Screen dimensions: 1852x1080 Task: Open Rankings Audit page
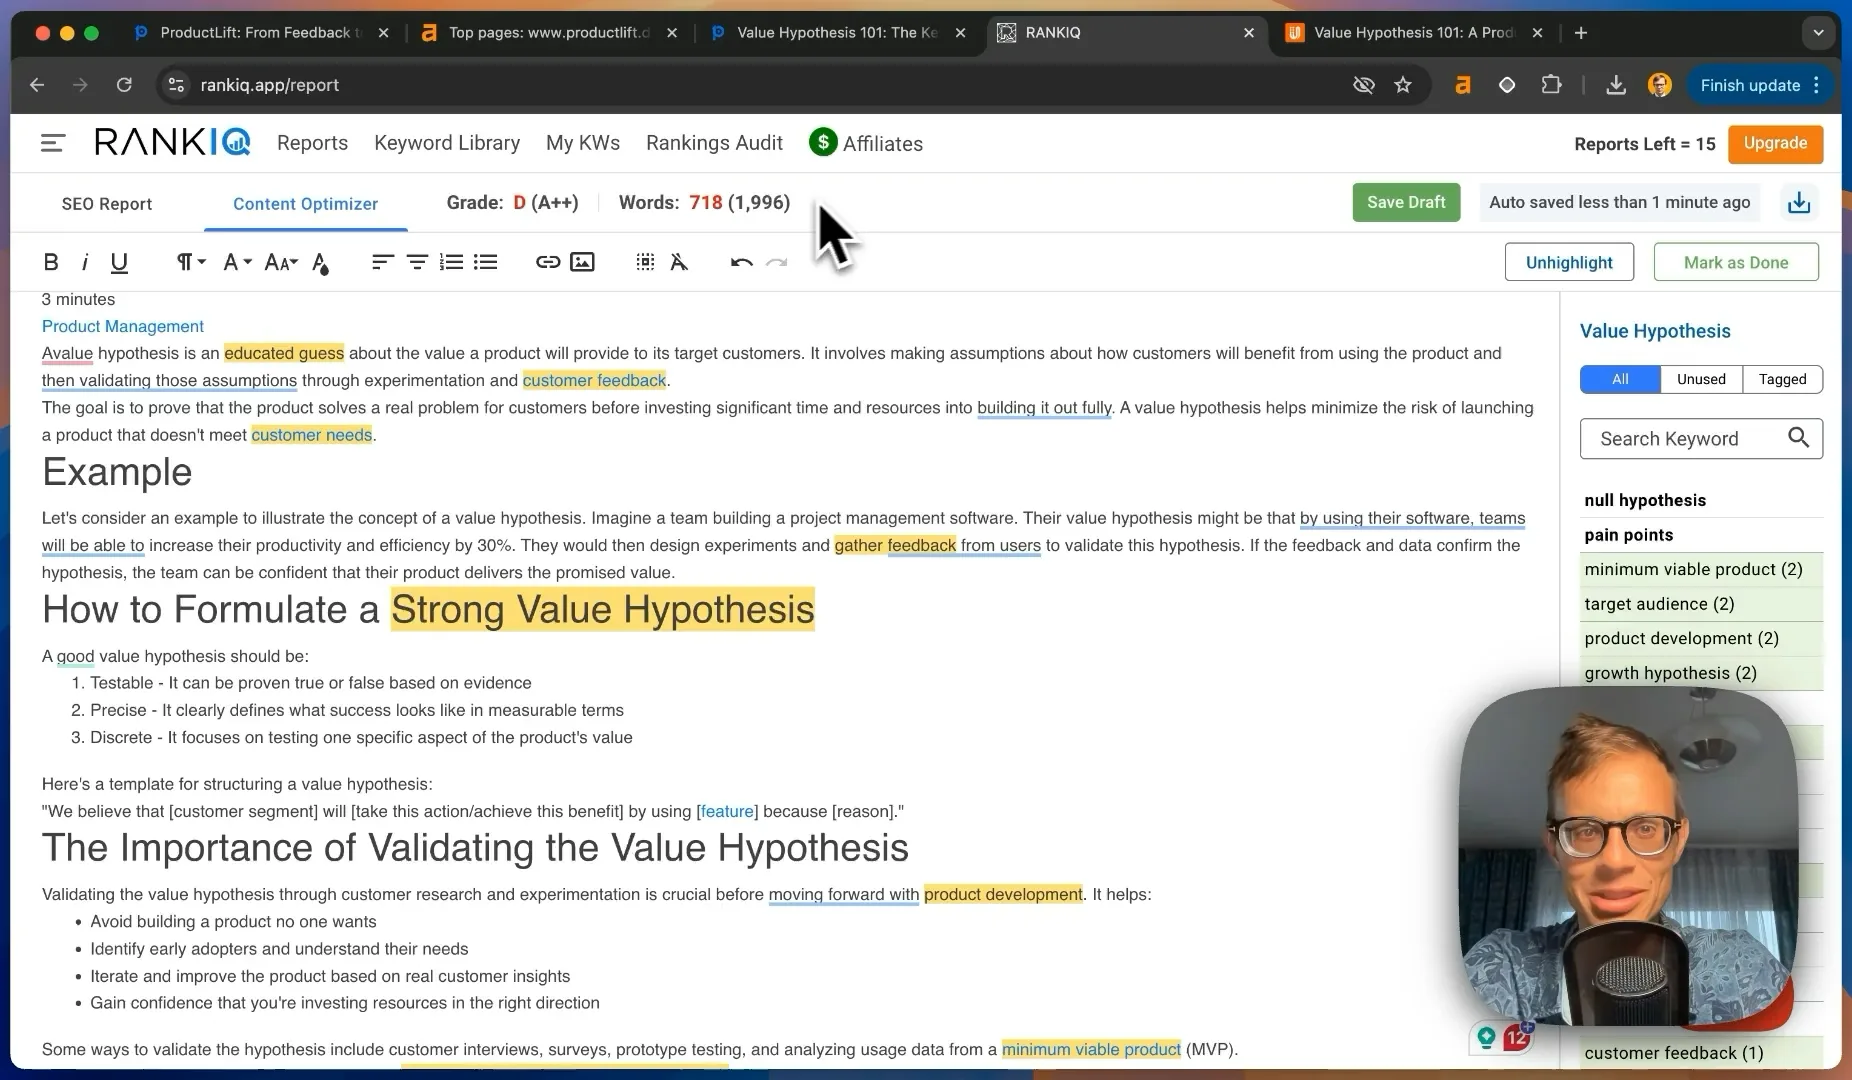(x=714, y=143)
